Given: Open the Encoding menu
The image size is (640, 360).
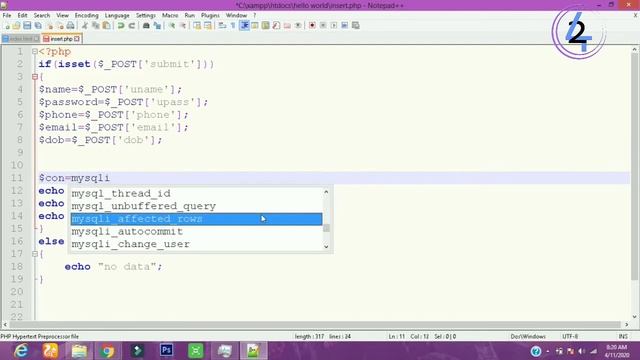Looking at the screenshot, I should click(x=87, y=16).
